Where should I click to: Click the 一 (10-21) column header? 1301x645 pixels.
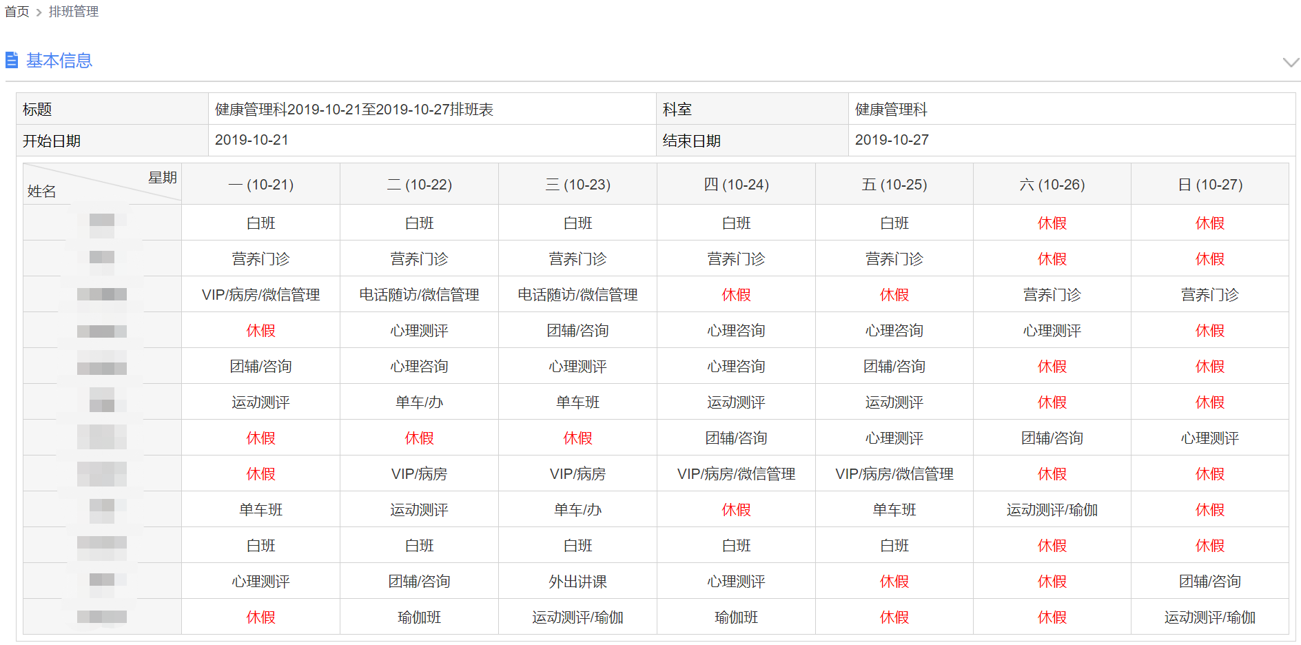[x=261, y=185]
